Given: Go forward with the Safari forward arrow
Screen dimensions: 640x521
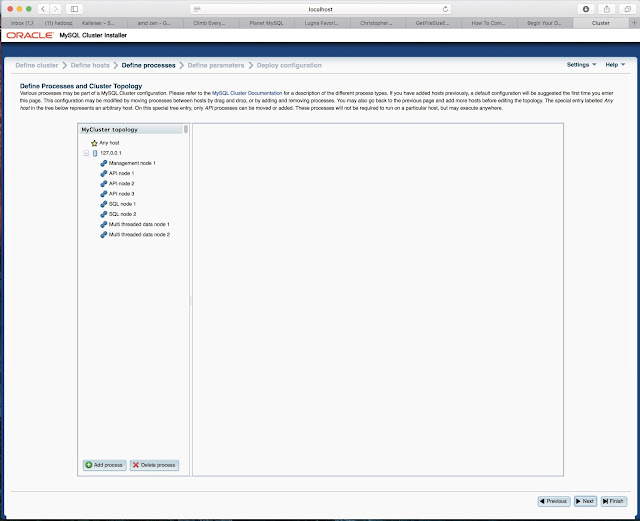Looking at the screenshot, I should 55,9.
